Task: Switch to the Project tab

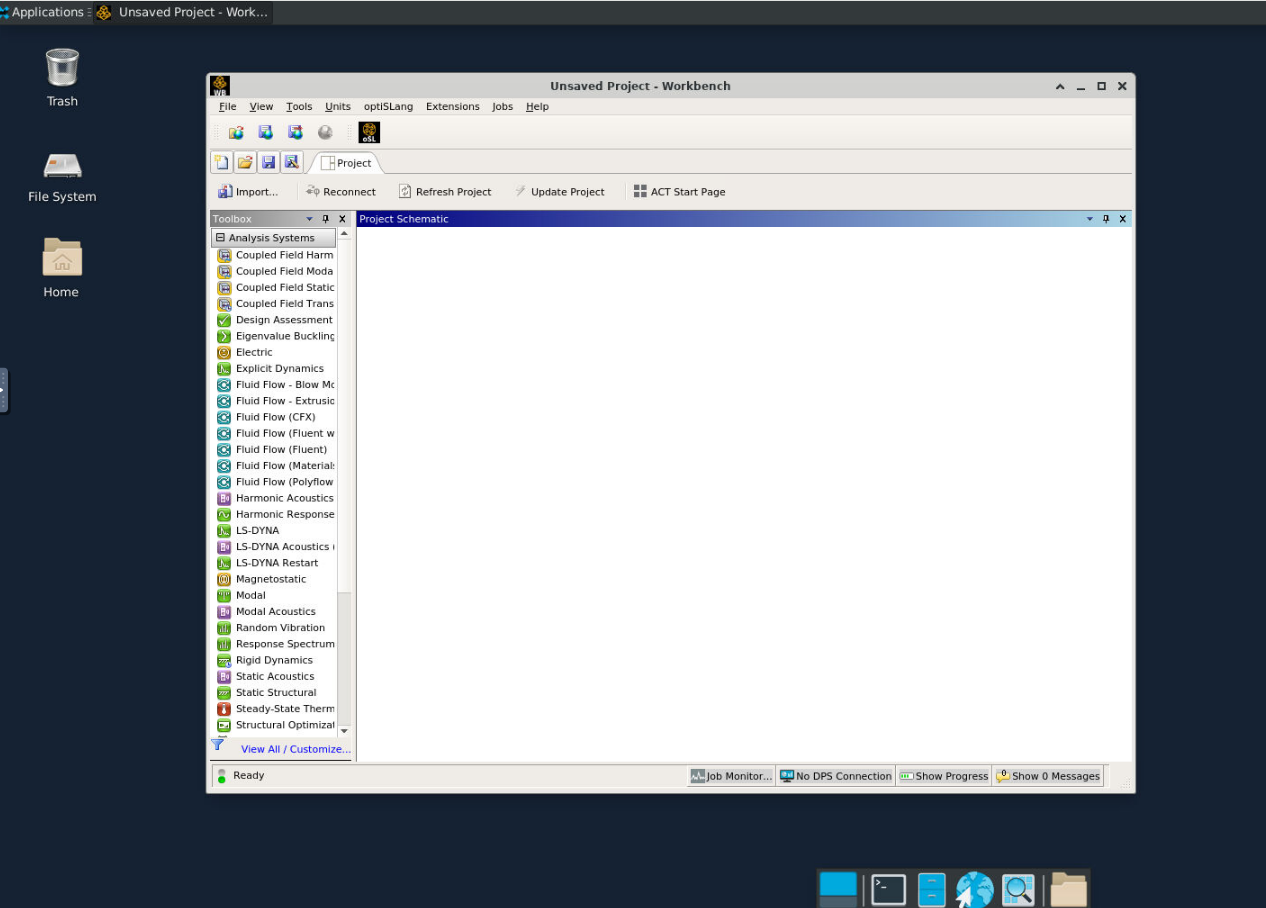Action: coord(346,163)
